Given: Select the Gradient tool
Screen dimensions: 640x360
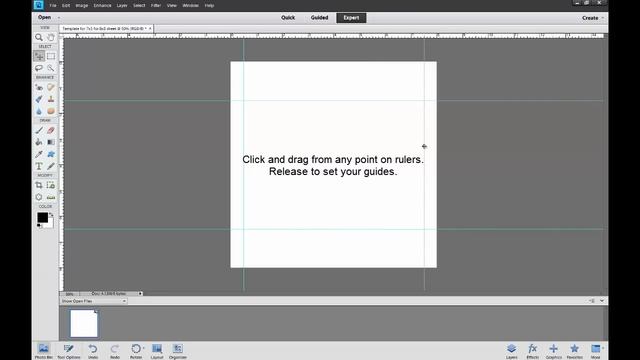Looking at the screenshot, I should pyautogui.click(x=51, y=142).
